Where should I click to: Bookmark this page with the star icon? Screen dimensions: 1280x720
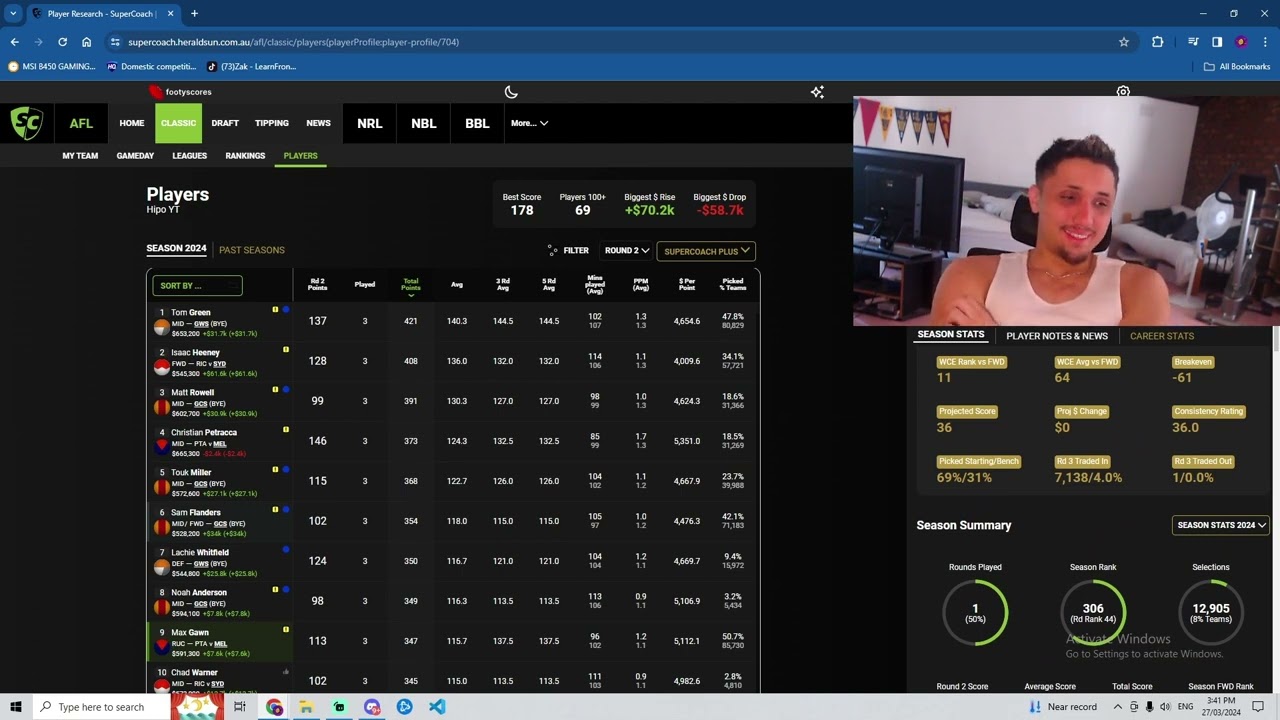click(1124, 42)
